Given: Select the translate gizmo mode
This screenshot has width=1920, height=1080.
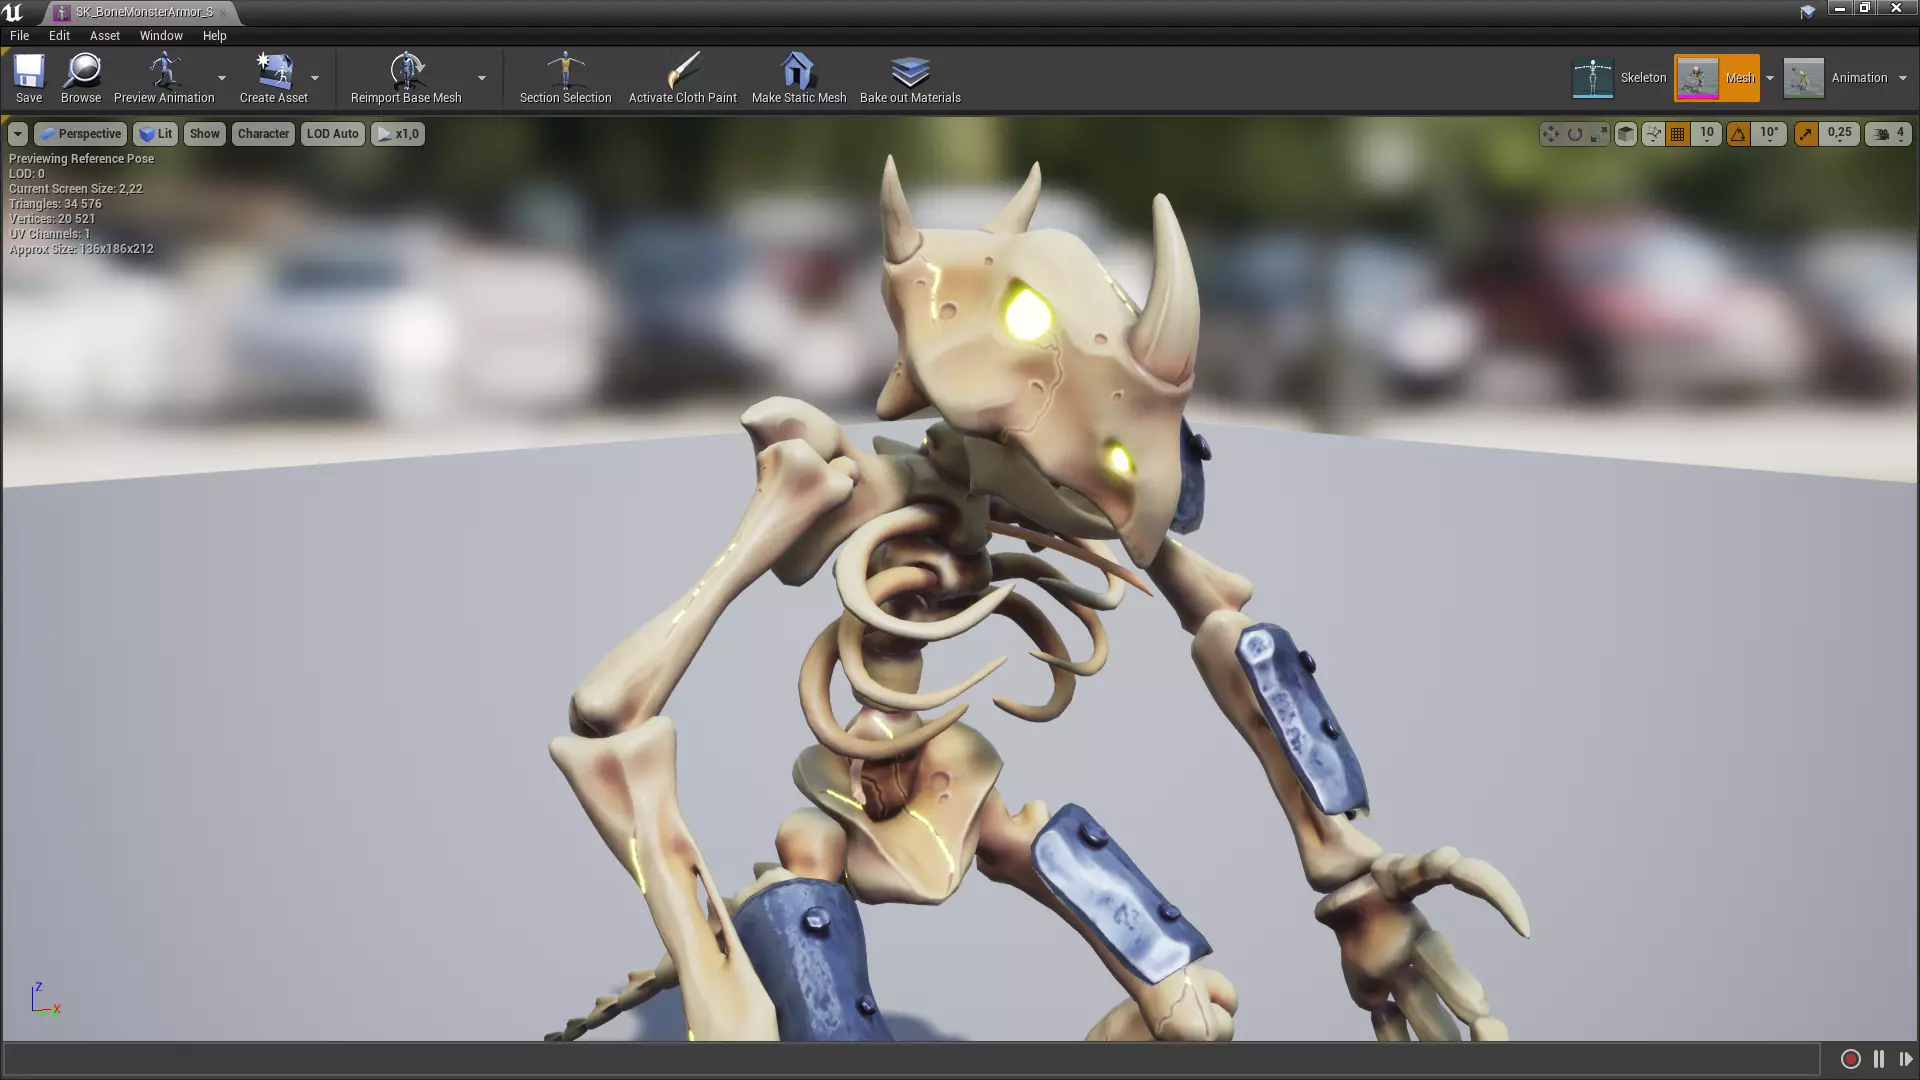Looking at the screenshot, I should coord(1550,134).
